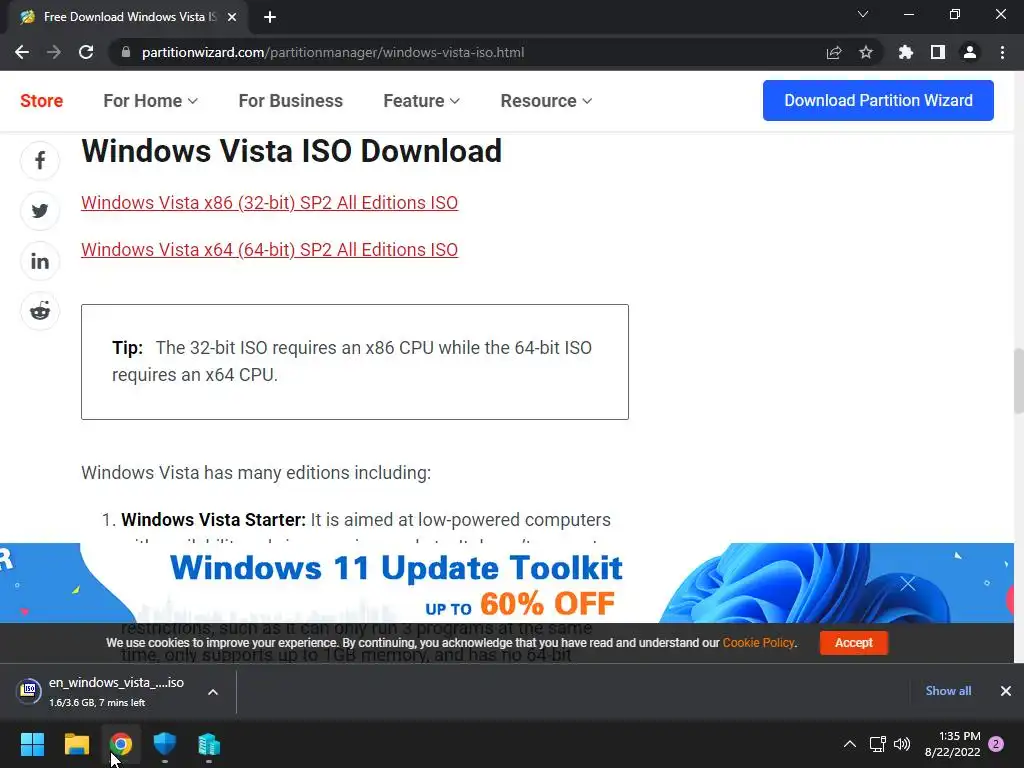The width and height of the screenshot is (1024, 768).
Task: Expand the Resource menu
Action: (547, 101)
